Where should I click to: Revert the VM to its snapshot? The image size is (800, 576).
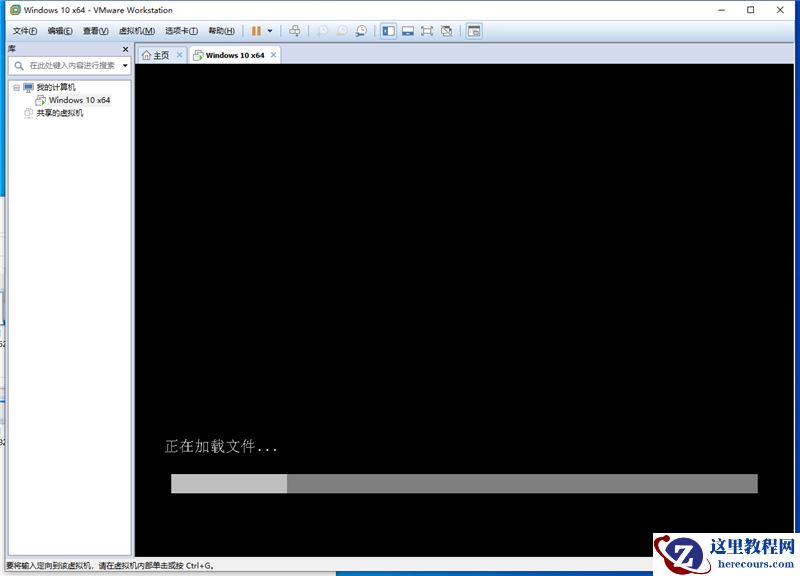click(341, 31)
